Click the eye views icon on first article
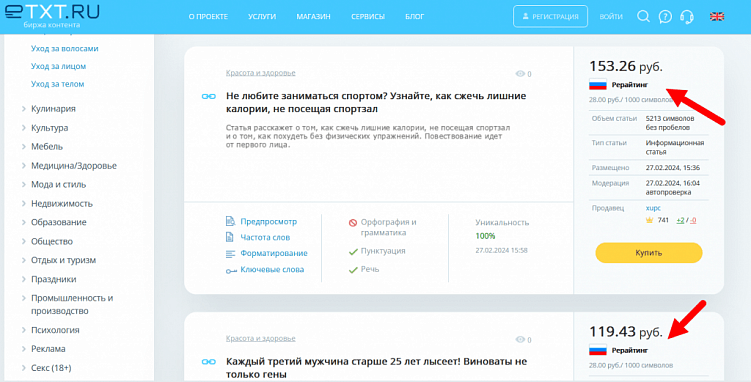The width and height of the screenshot is (751, 382). point(520,74)
